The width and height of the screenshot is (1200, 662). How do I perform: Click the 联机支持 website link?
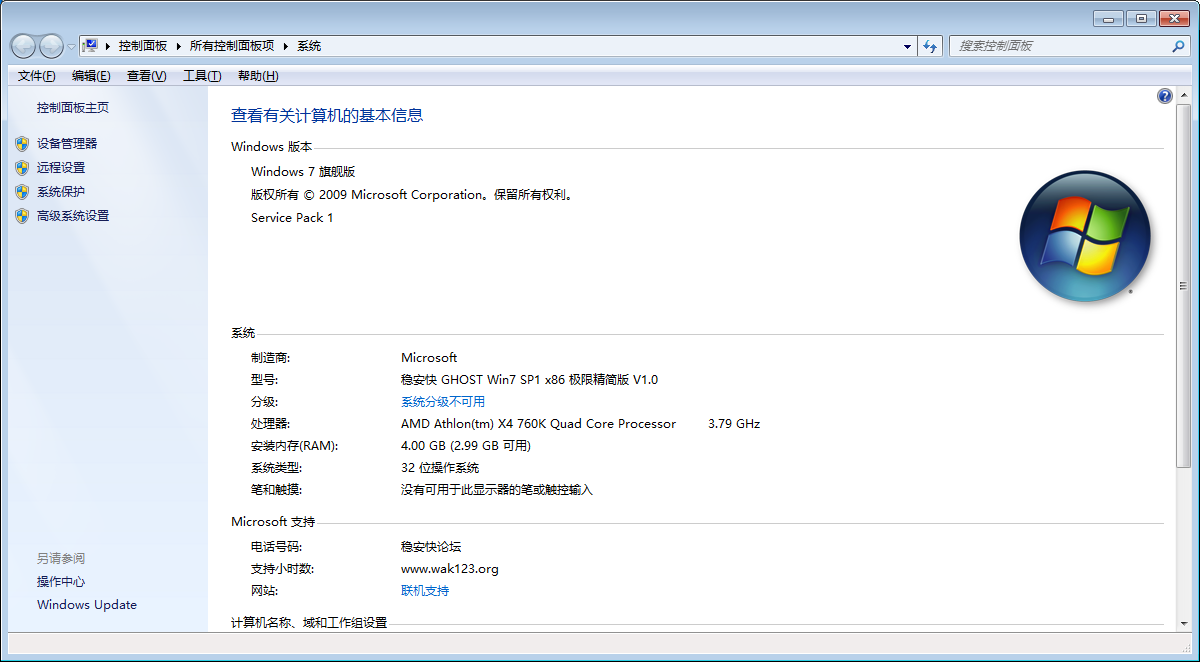[424, 590]
